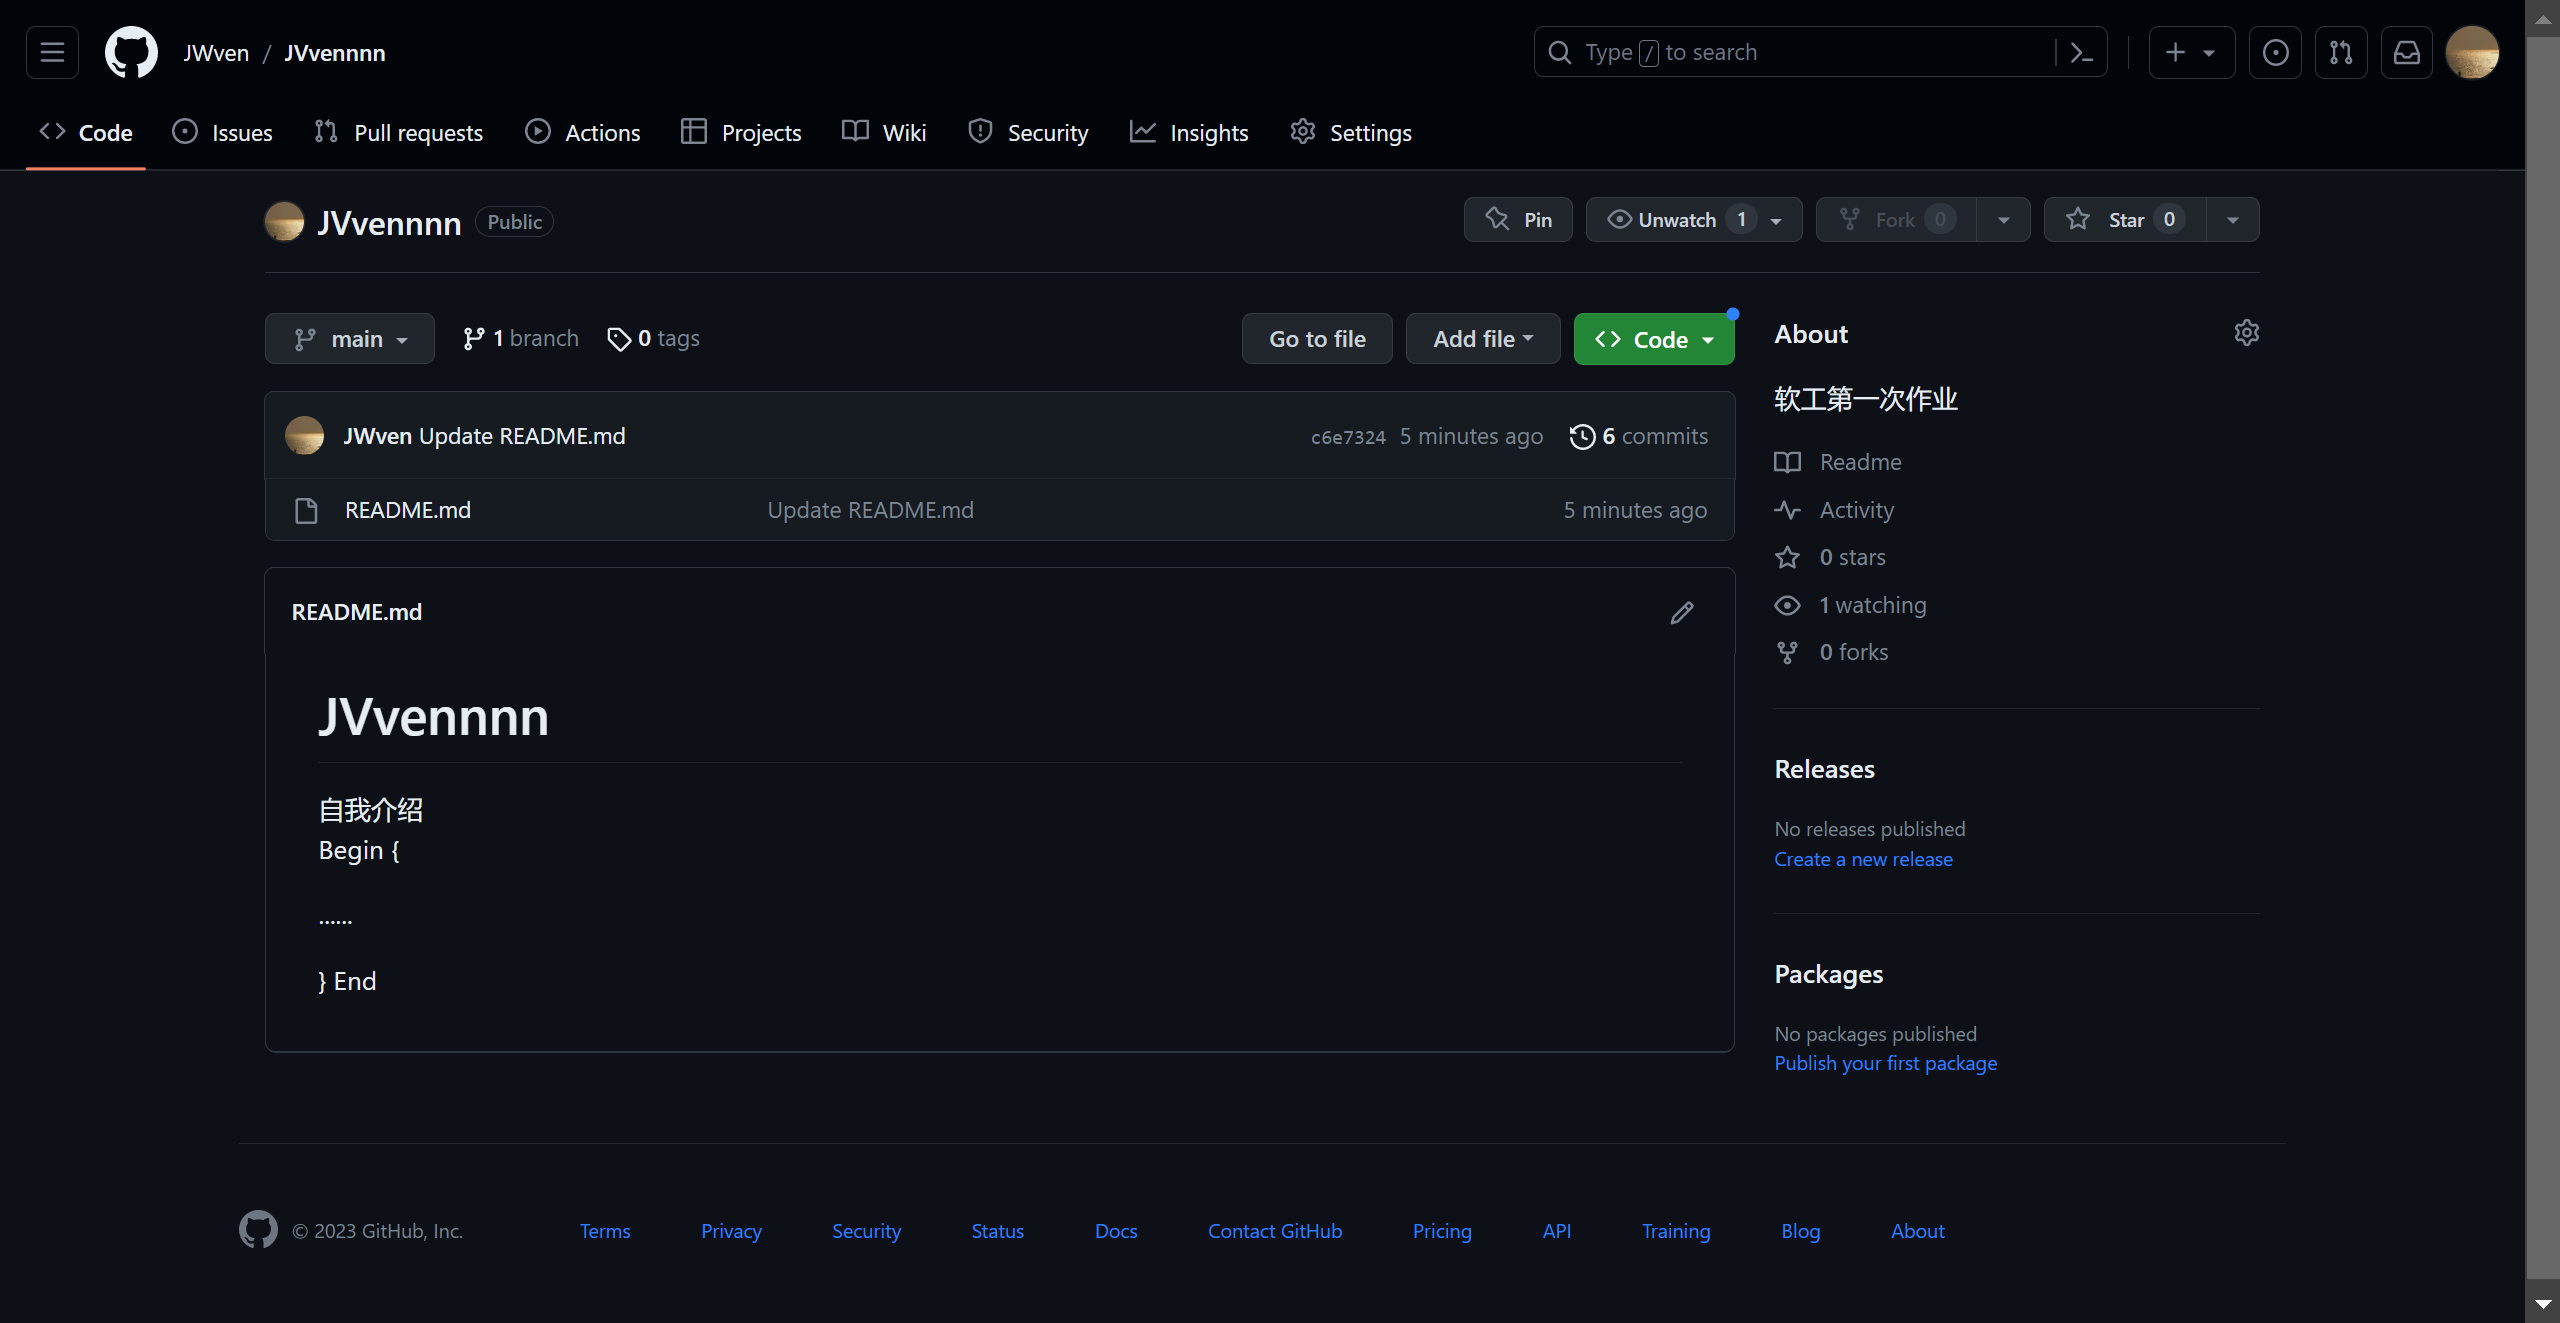Viewport: 2560px width, 1323px height.
Task: Click the GitHub logo homepage icon
Action: click(131, 52)
